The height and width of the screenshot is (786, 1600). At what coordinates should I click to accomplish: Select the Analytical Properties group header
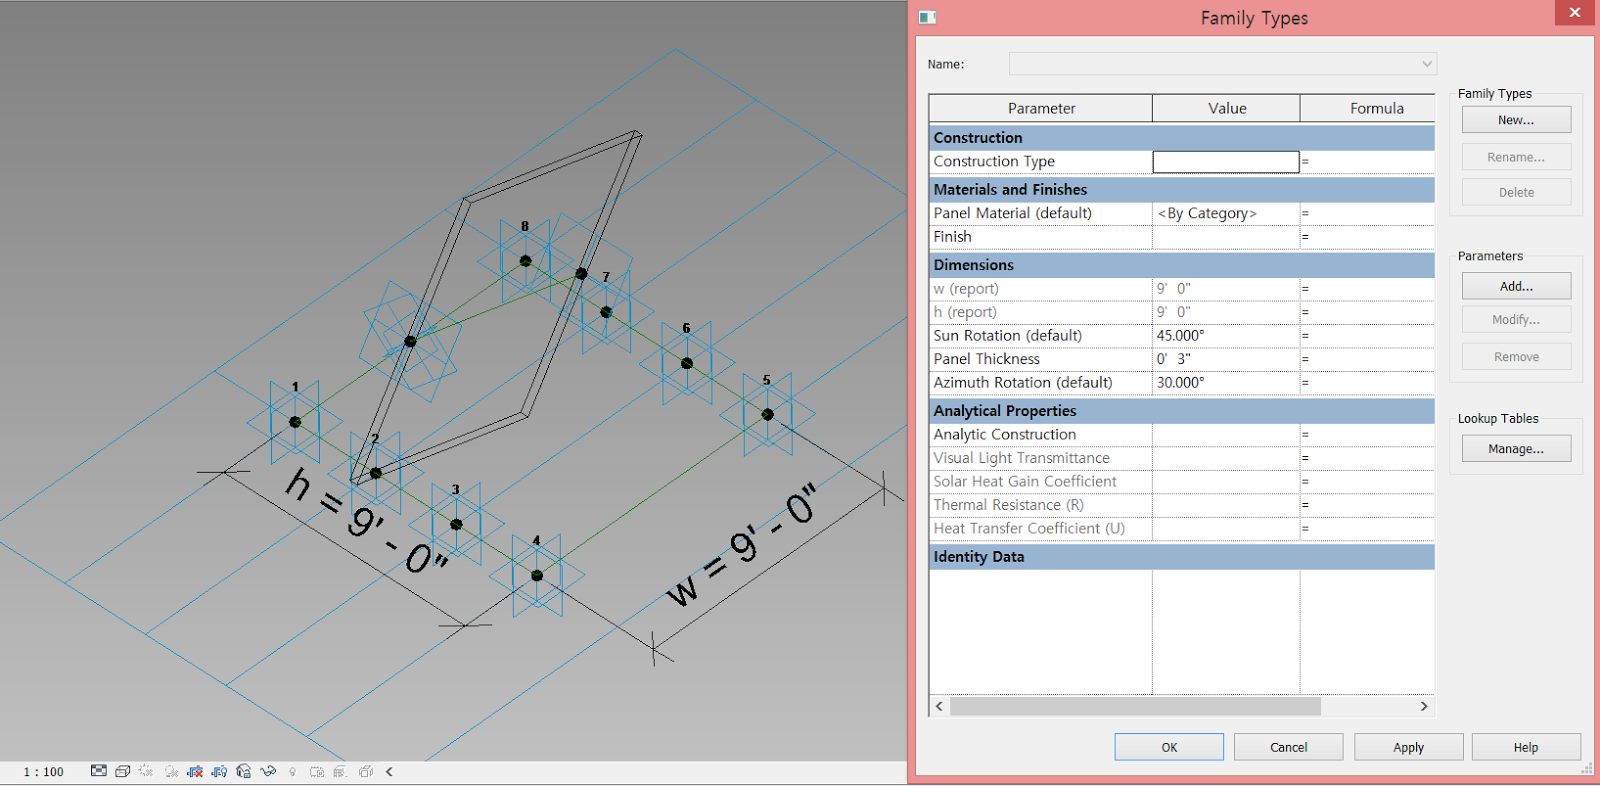(x=1182, y=411)
